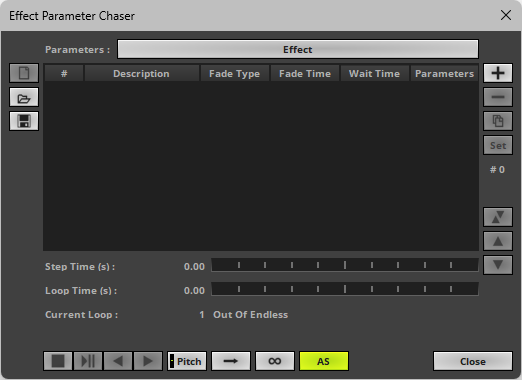Duplicate step with the copy icon

[498, 121]
